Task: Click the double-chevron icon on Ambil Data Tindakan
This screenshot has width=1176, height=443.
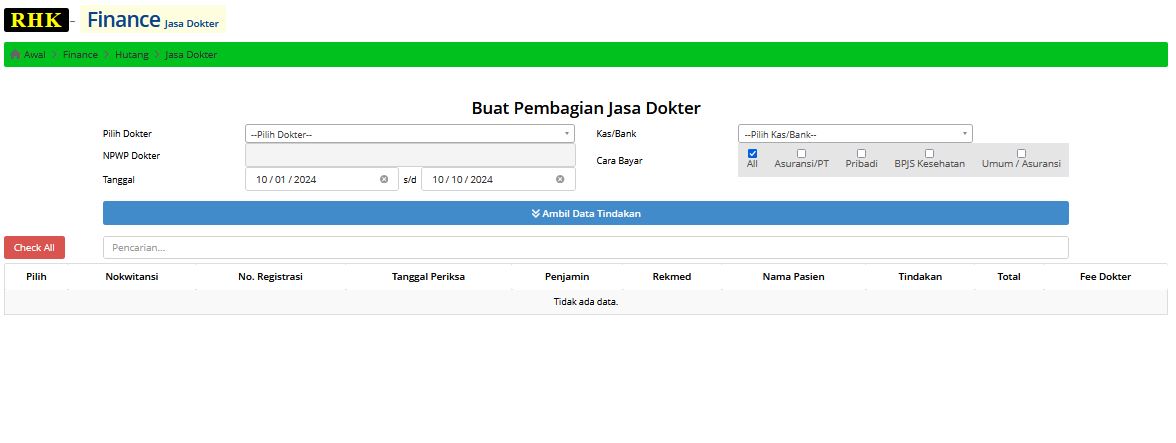Action: pos(536,214)
